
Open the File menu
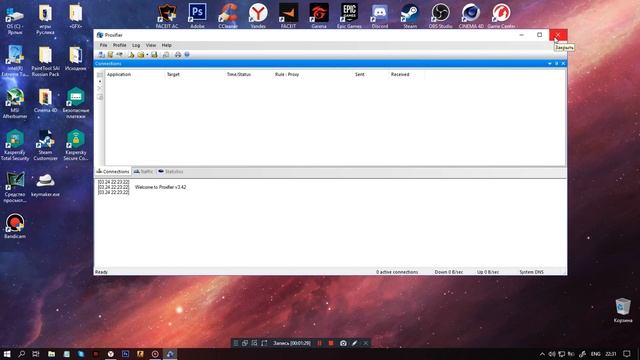[104, 45]
